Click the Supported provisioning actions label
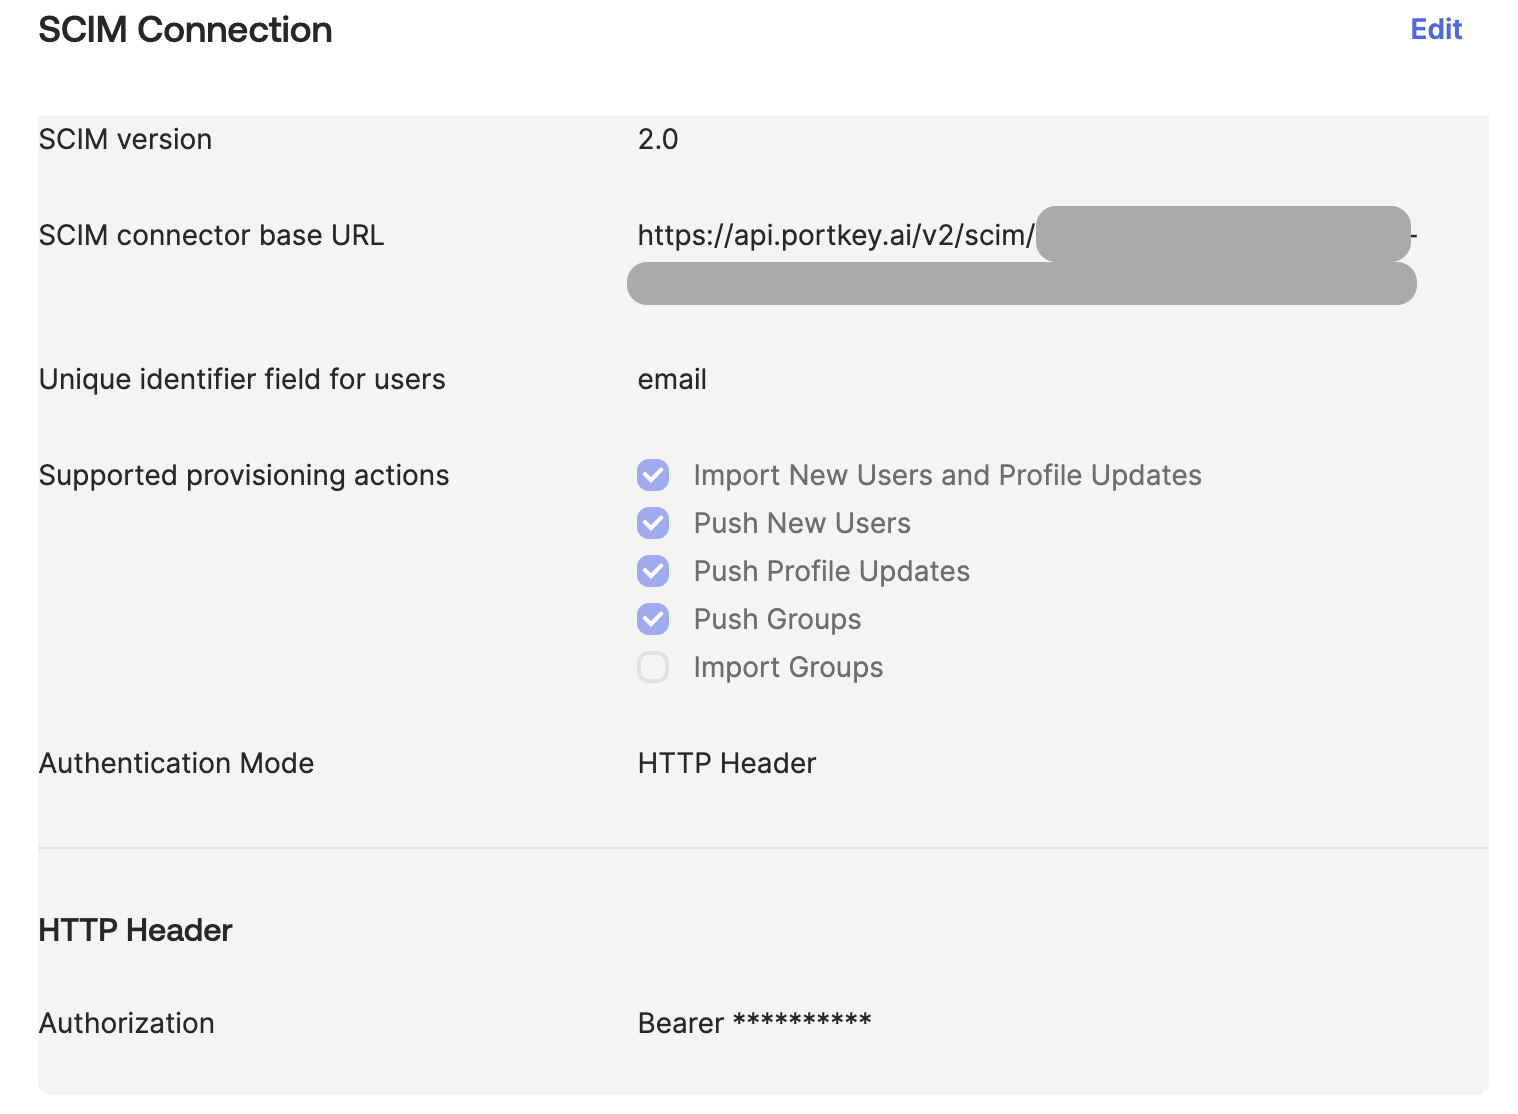 [243, 475]
